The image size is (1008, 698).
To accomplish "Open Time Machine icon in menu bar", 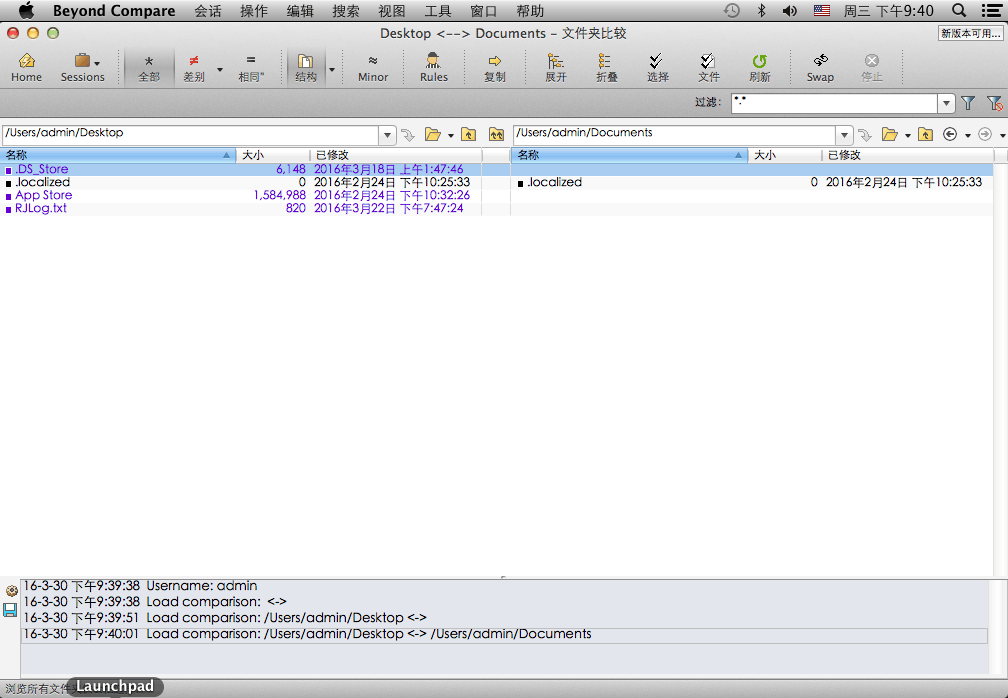I will [732, 10].
